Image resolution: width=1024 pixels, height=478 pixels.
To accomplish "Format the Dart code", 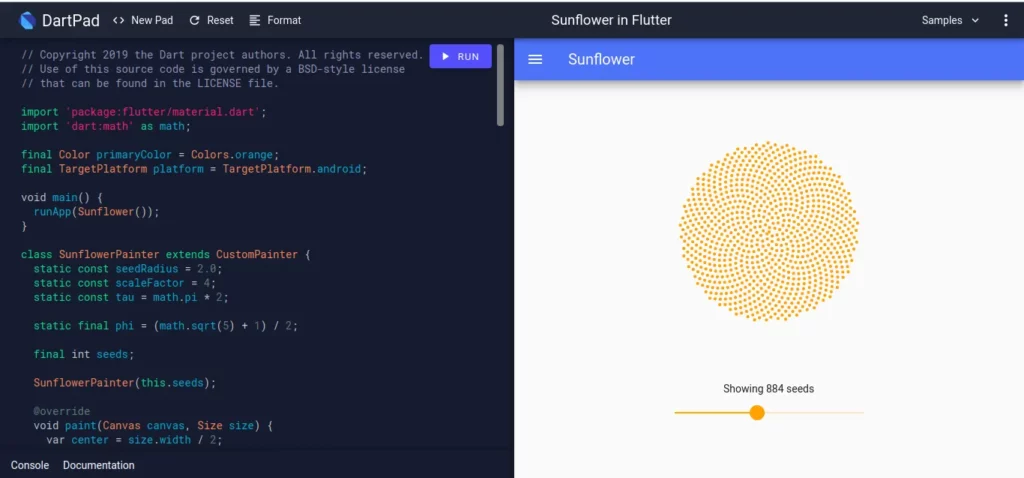I will point(275,20).
